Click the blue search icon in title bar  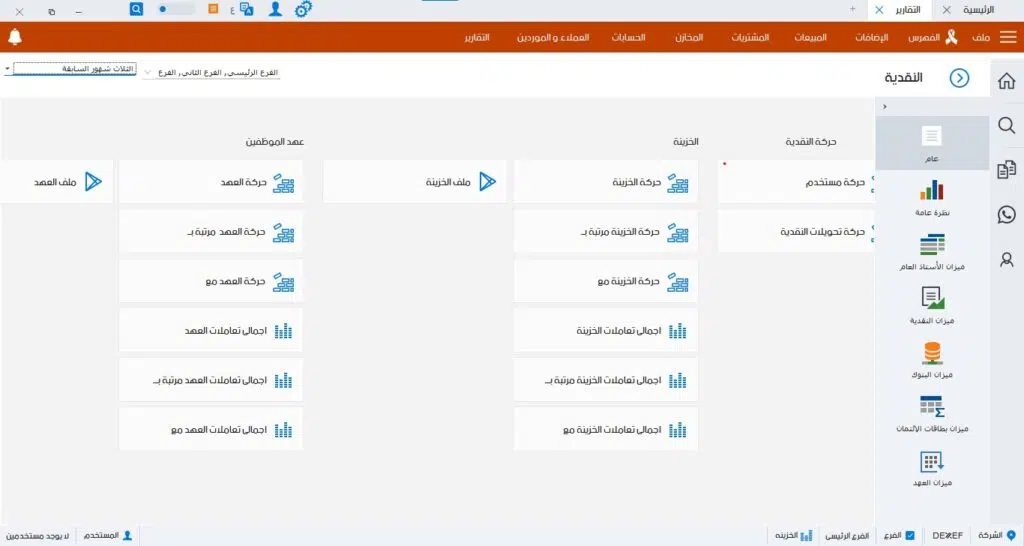click(136, 9)
